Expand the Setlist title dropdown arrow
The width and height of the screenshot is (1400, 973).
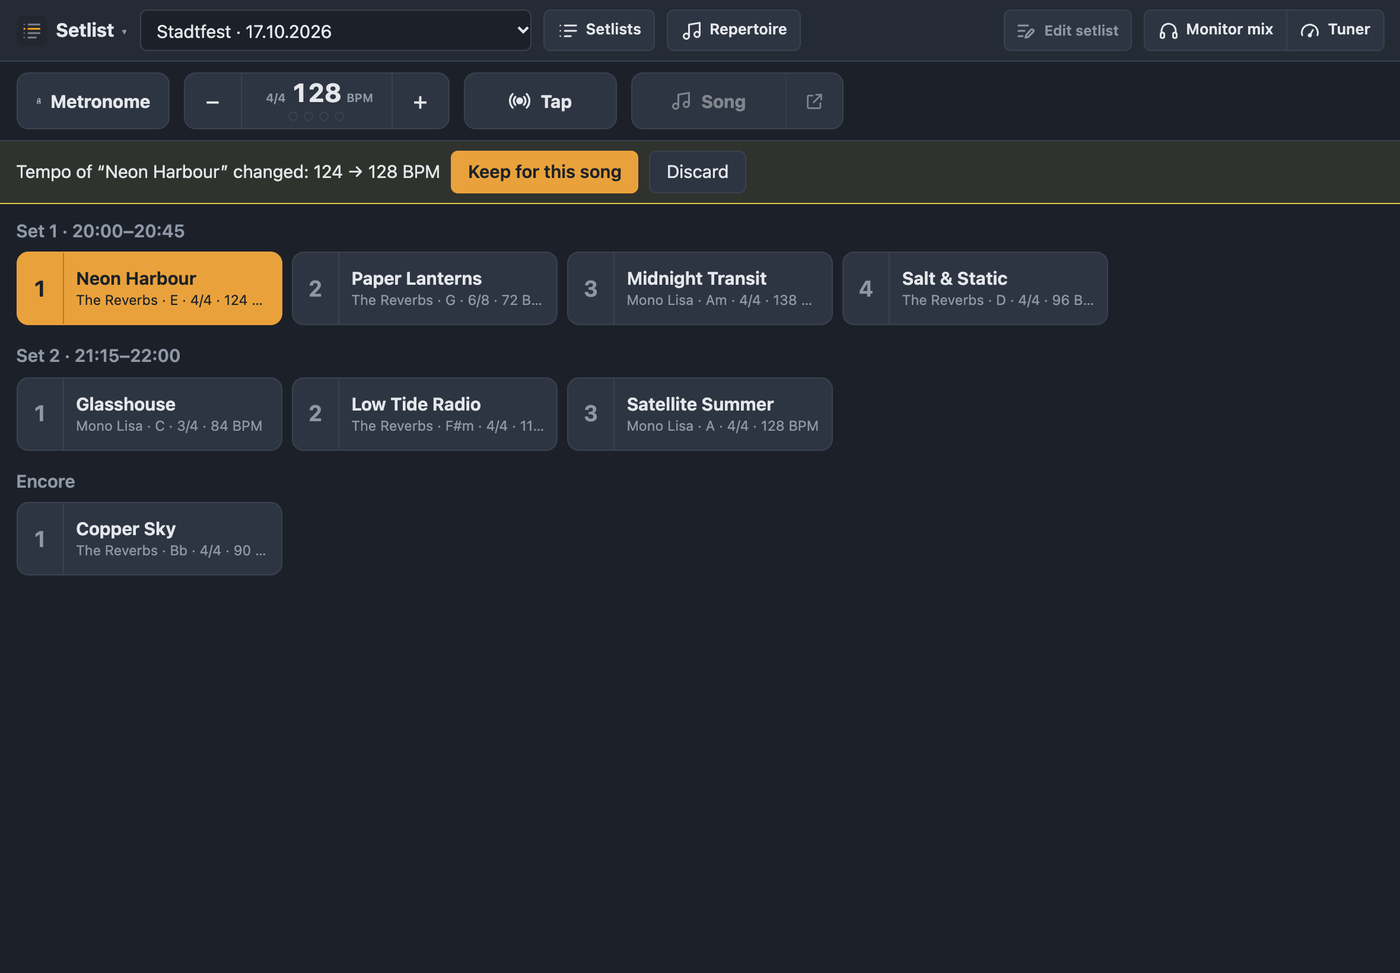tap(124, 32)
